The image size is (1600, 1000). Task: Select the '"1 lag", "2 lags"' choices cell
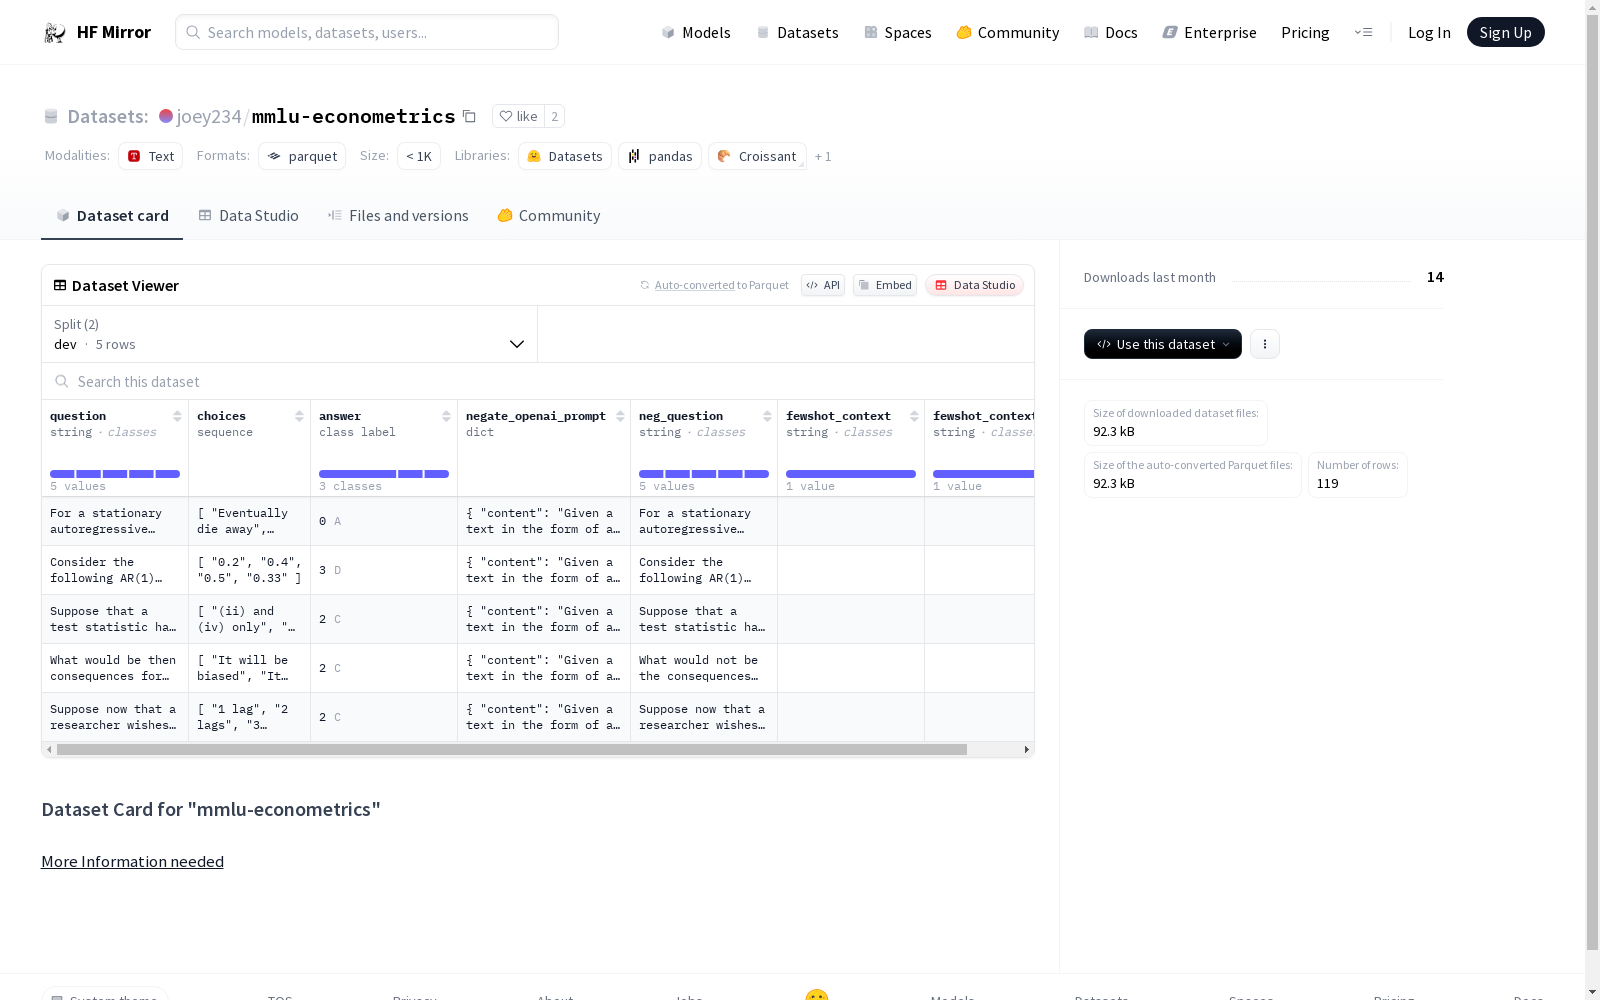249,717
